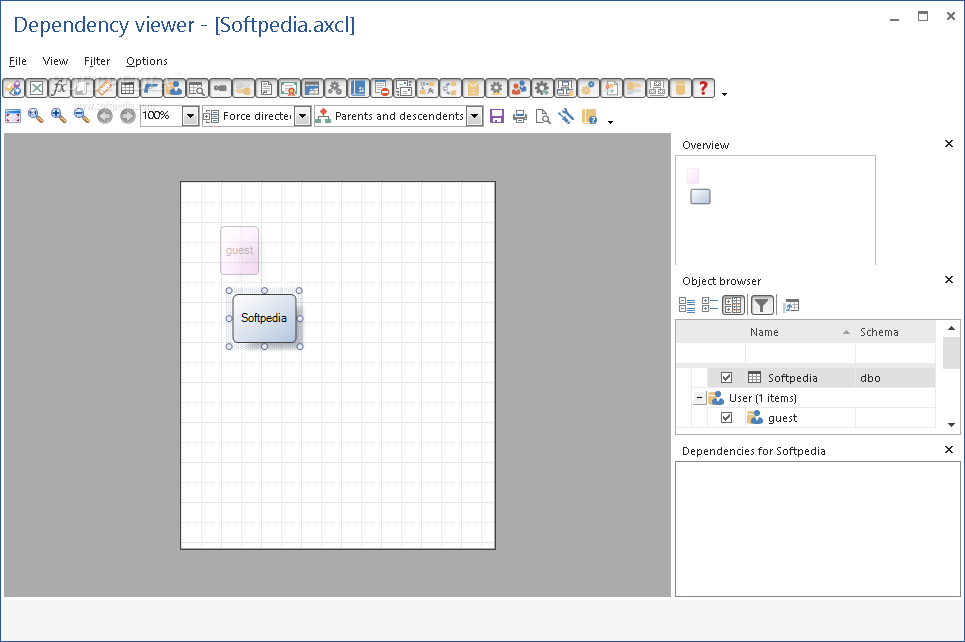Open the View menu

[x=55, y=61]
